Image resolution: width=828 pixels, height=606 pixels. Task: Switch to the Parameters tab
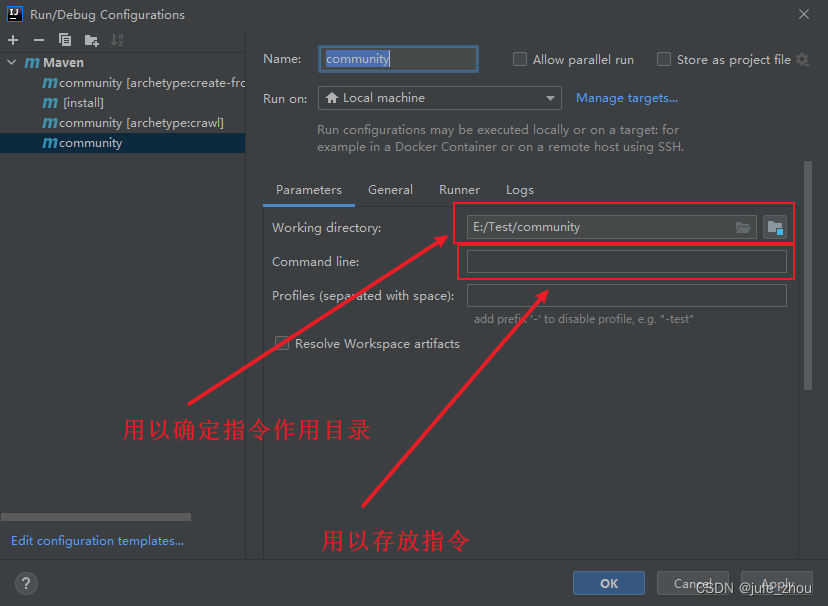tap(309, 190)
